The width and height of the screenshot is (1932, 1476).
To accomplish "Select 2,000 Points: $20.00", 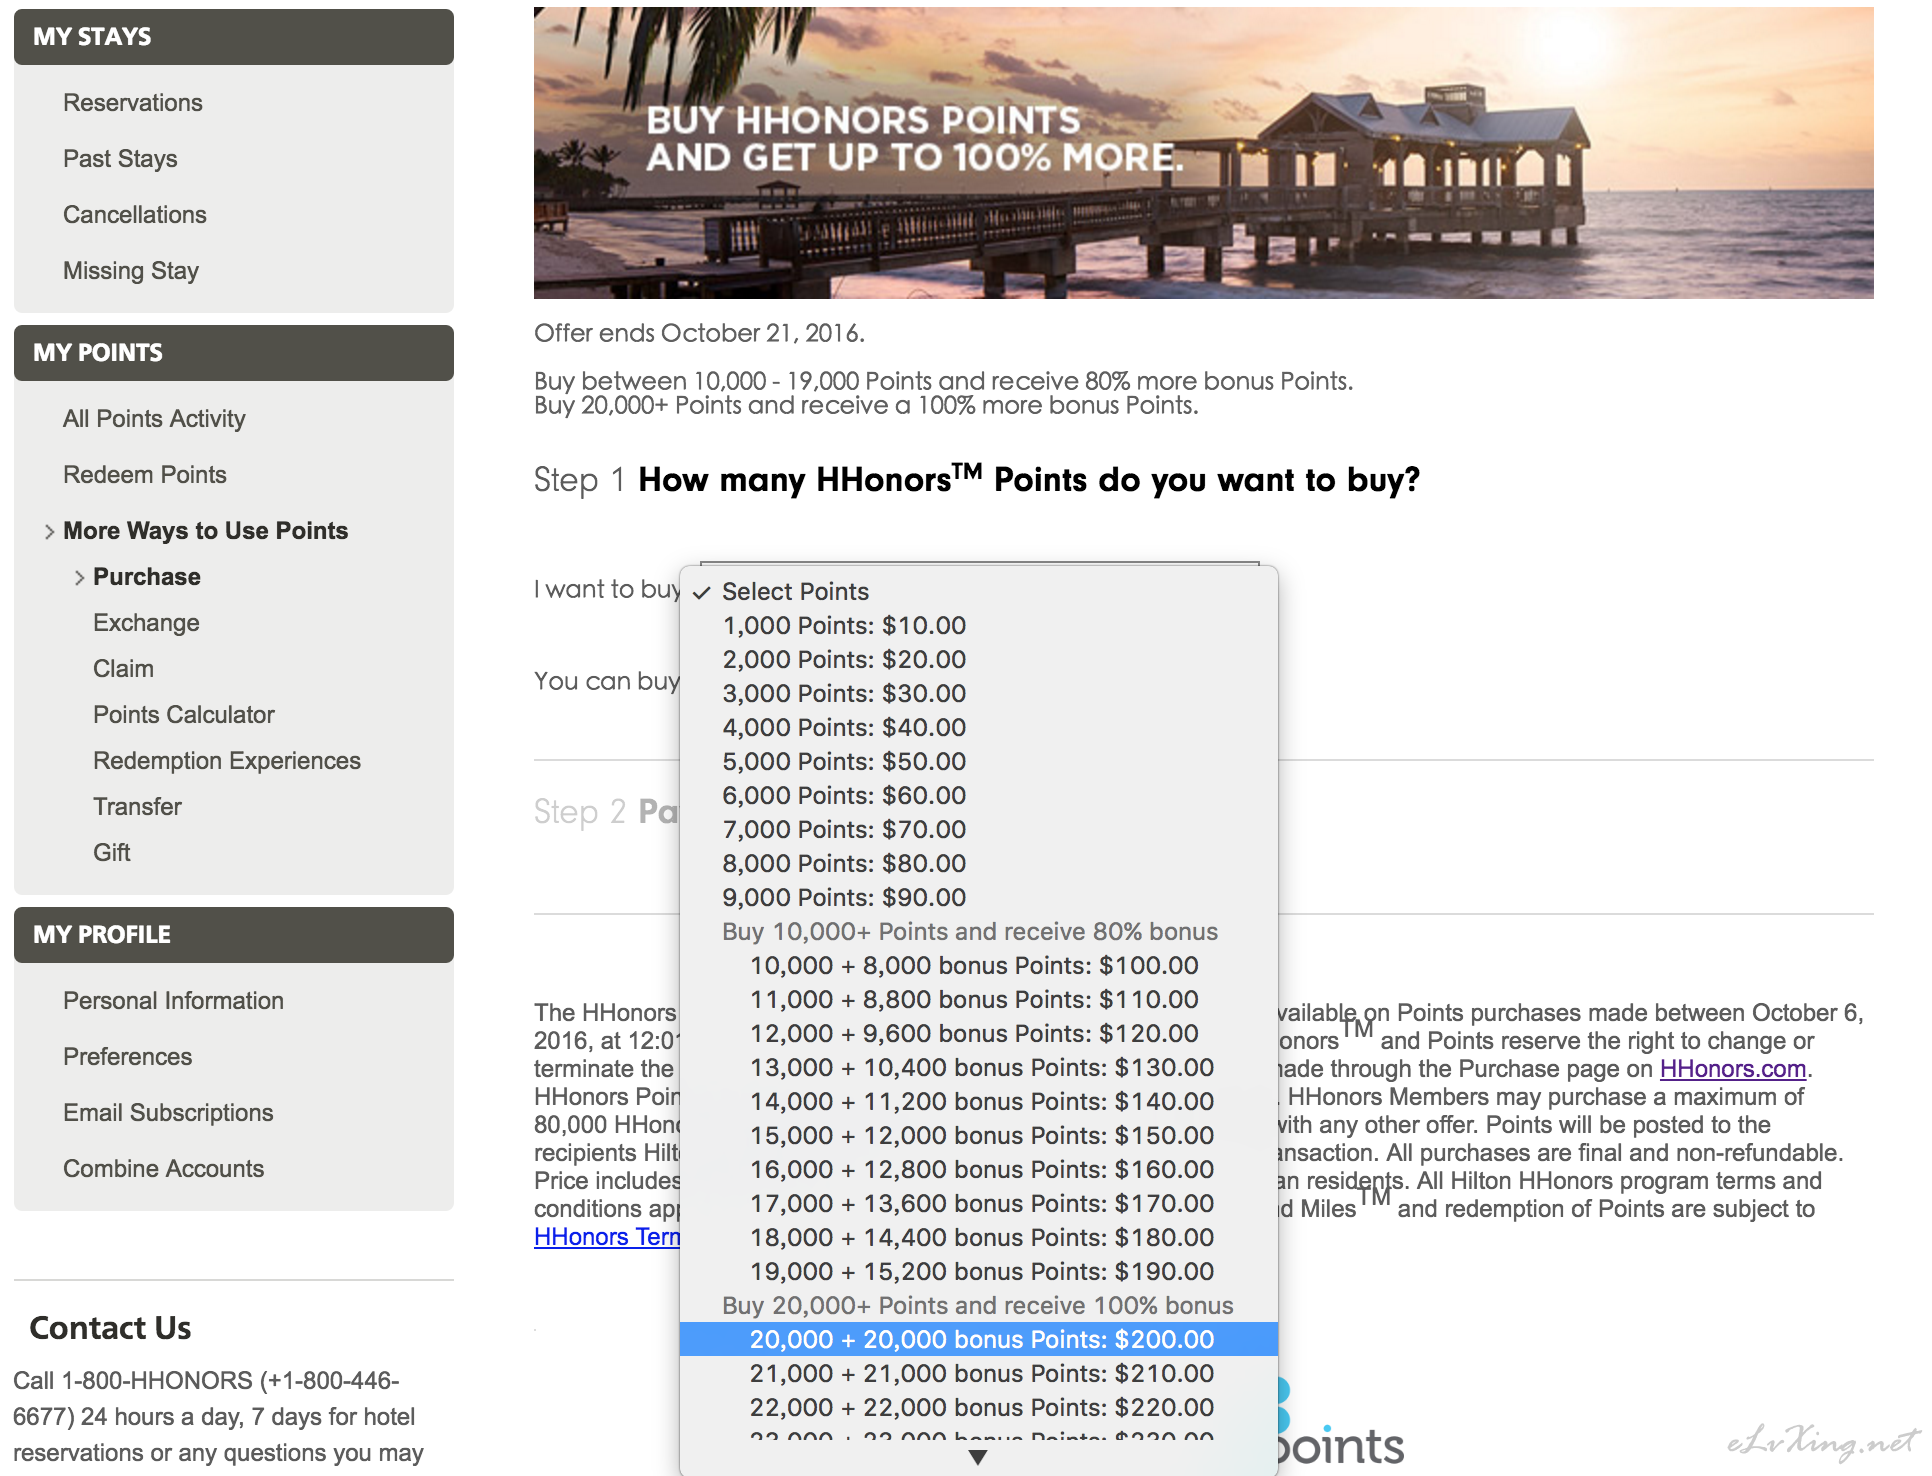I will (x=979, y=660).
